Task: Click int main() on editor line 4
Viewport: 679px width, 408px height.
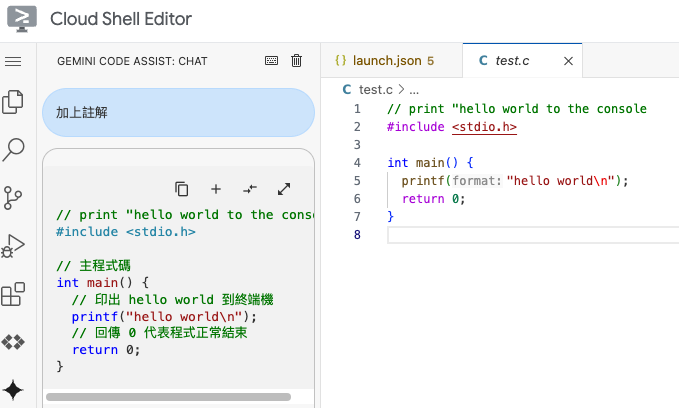Action: click(x=423, y=163)
